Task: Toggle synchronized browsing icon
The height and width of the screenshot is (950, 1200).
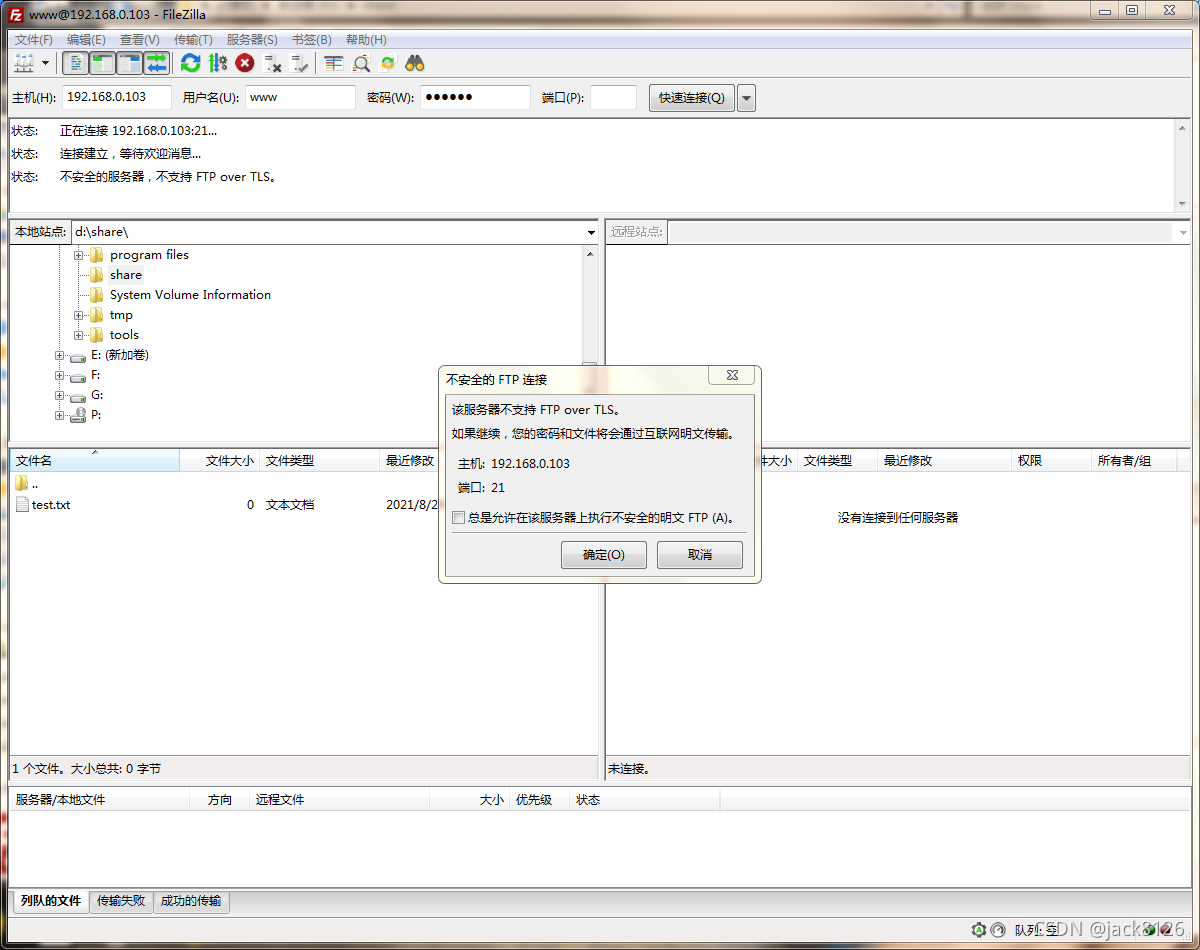Action: [x=388, y=63]
